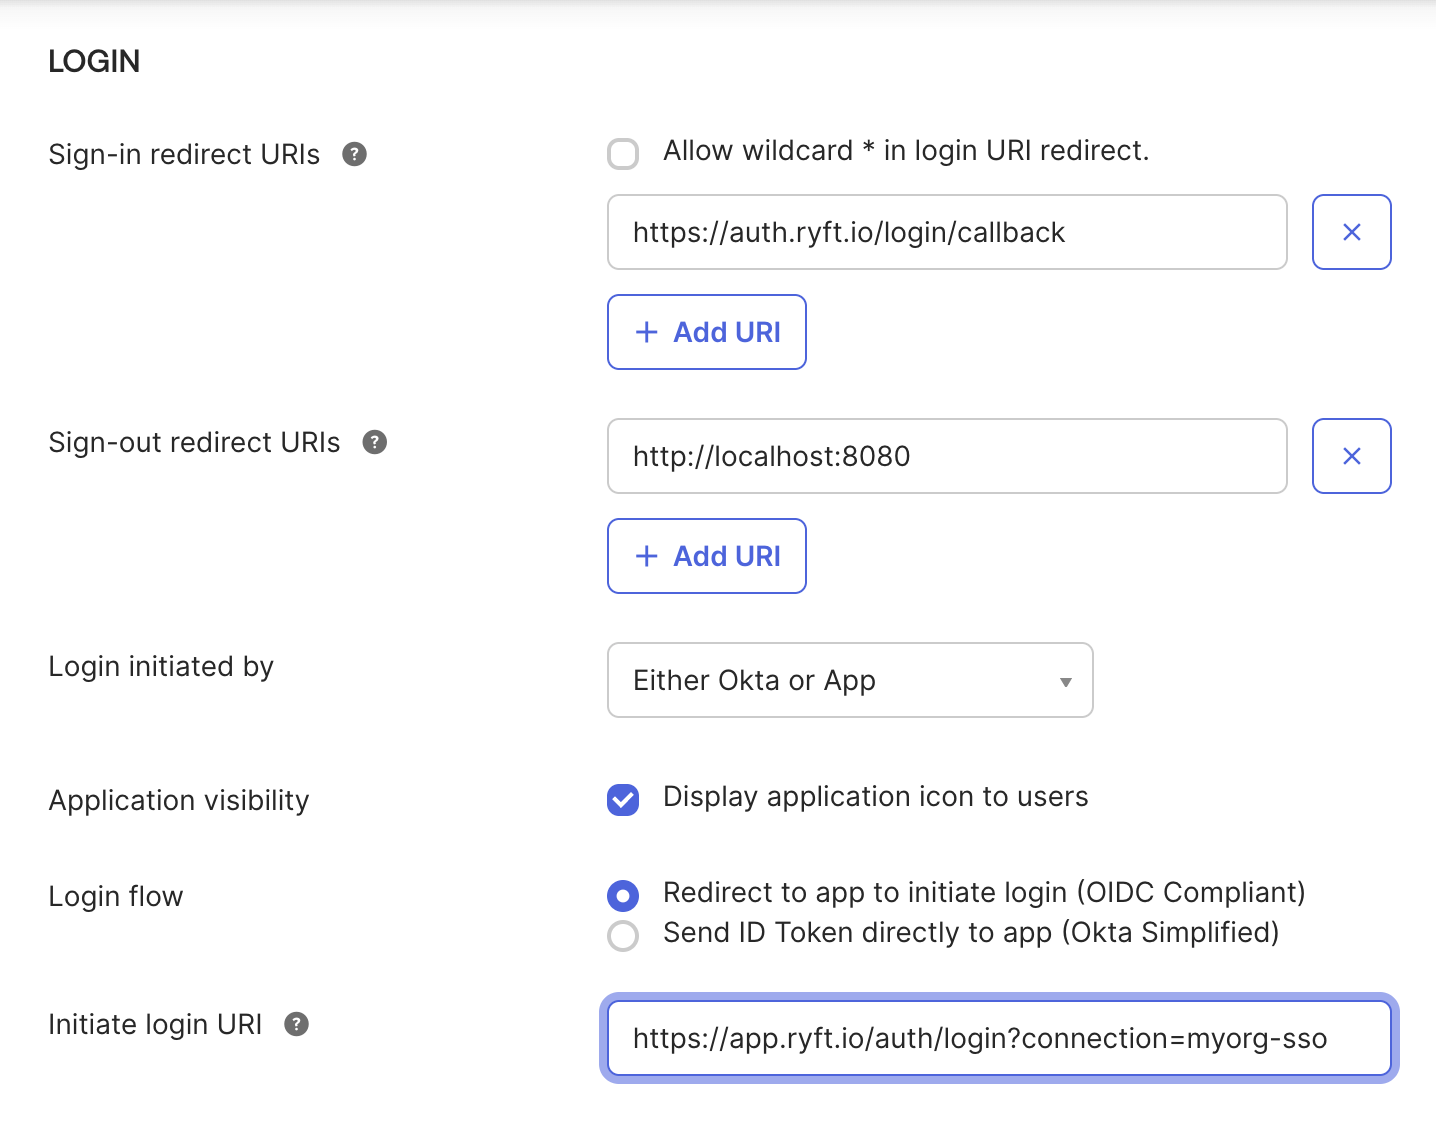Image resolution: width=1436 pixels, height=1130 pixels.
Task: Open help for Initiate login URI
Action: tap(295, 1024)
